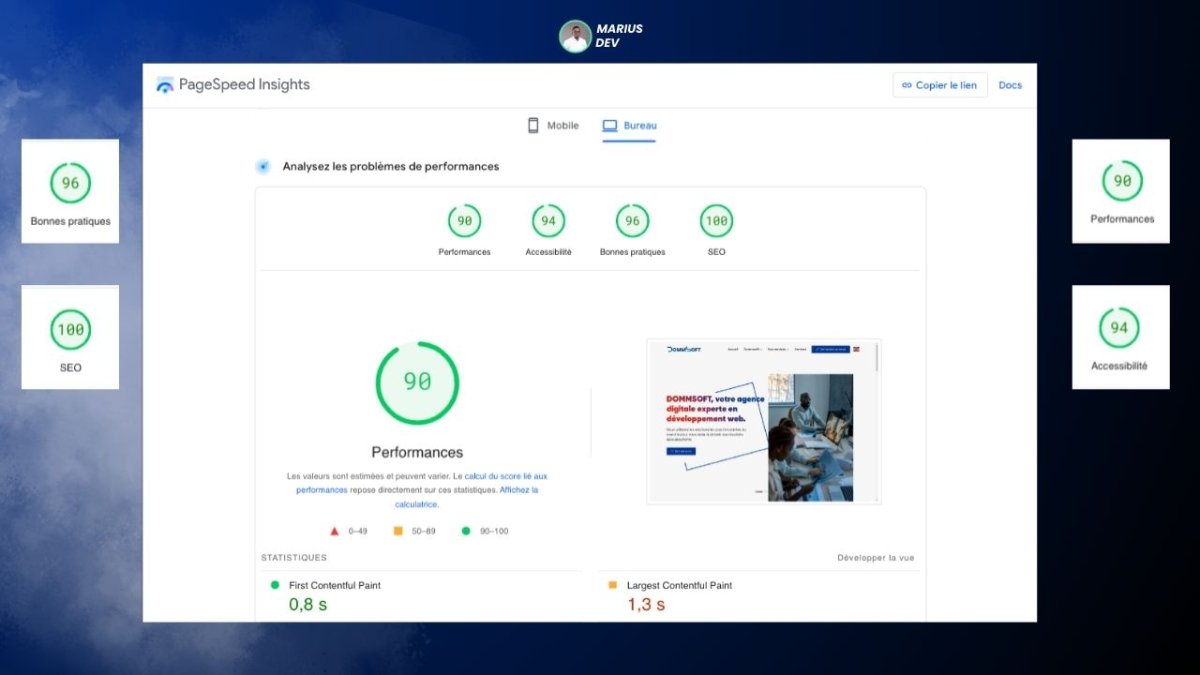This screenshot has width=1200, height=675.
Task: Click the large 90 Performances circle gauge
Action: (x=417, y=382)
